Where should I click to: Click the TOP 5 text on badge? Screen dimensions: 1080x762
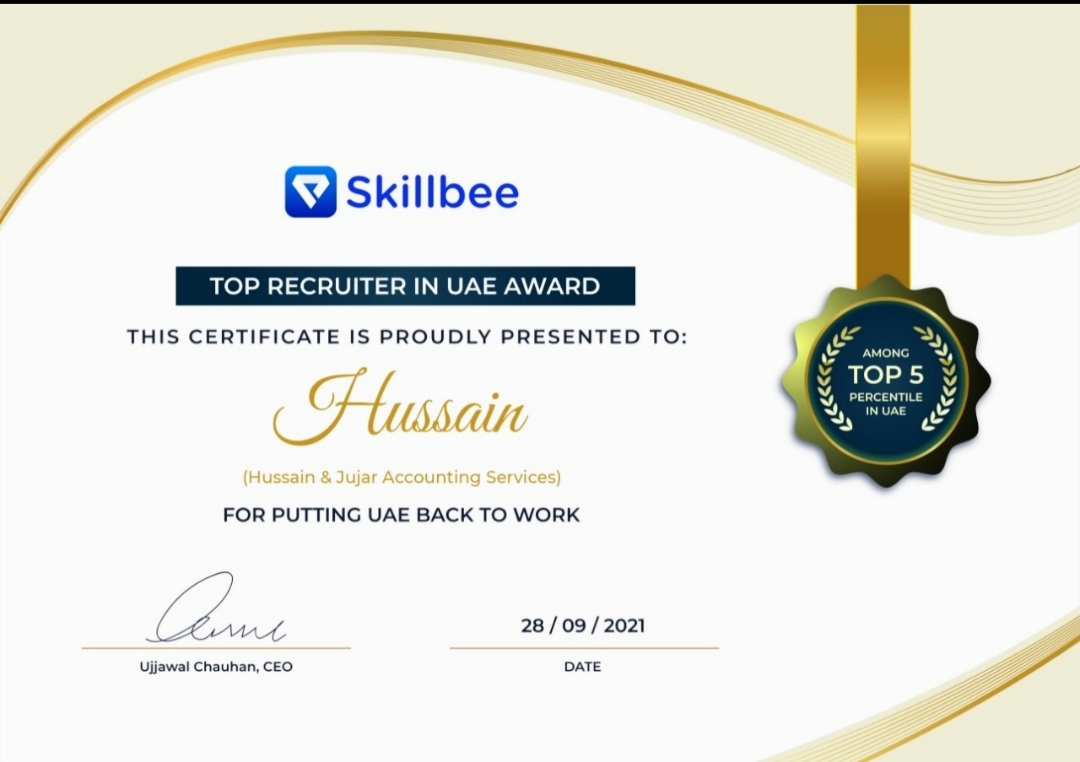(x=885, y=375)
